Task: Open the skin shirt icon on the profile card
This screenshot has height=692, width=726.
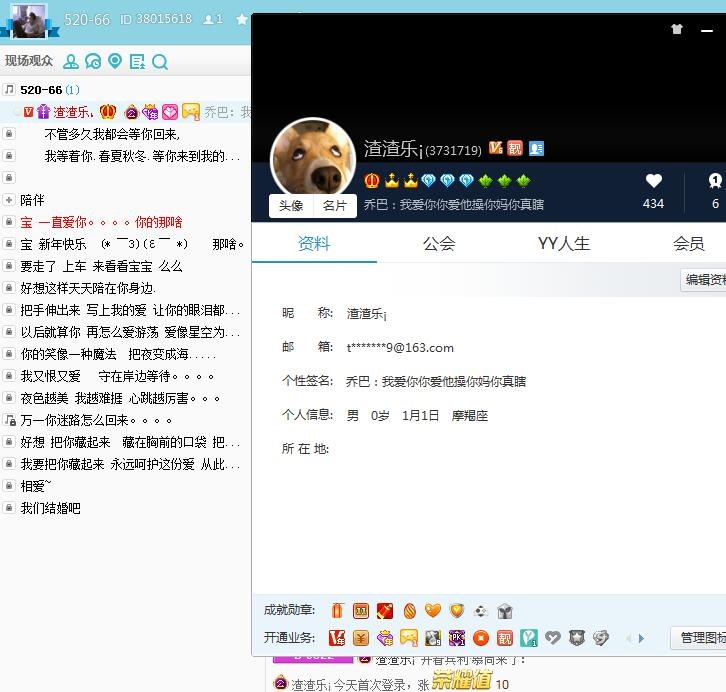Action: pyautogui.click(x=676, y=29)
